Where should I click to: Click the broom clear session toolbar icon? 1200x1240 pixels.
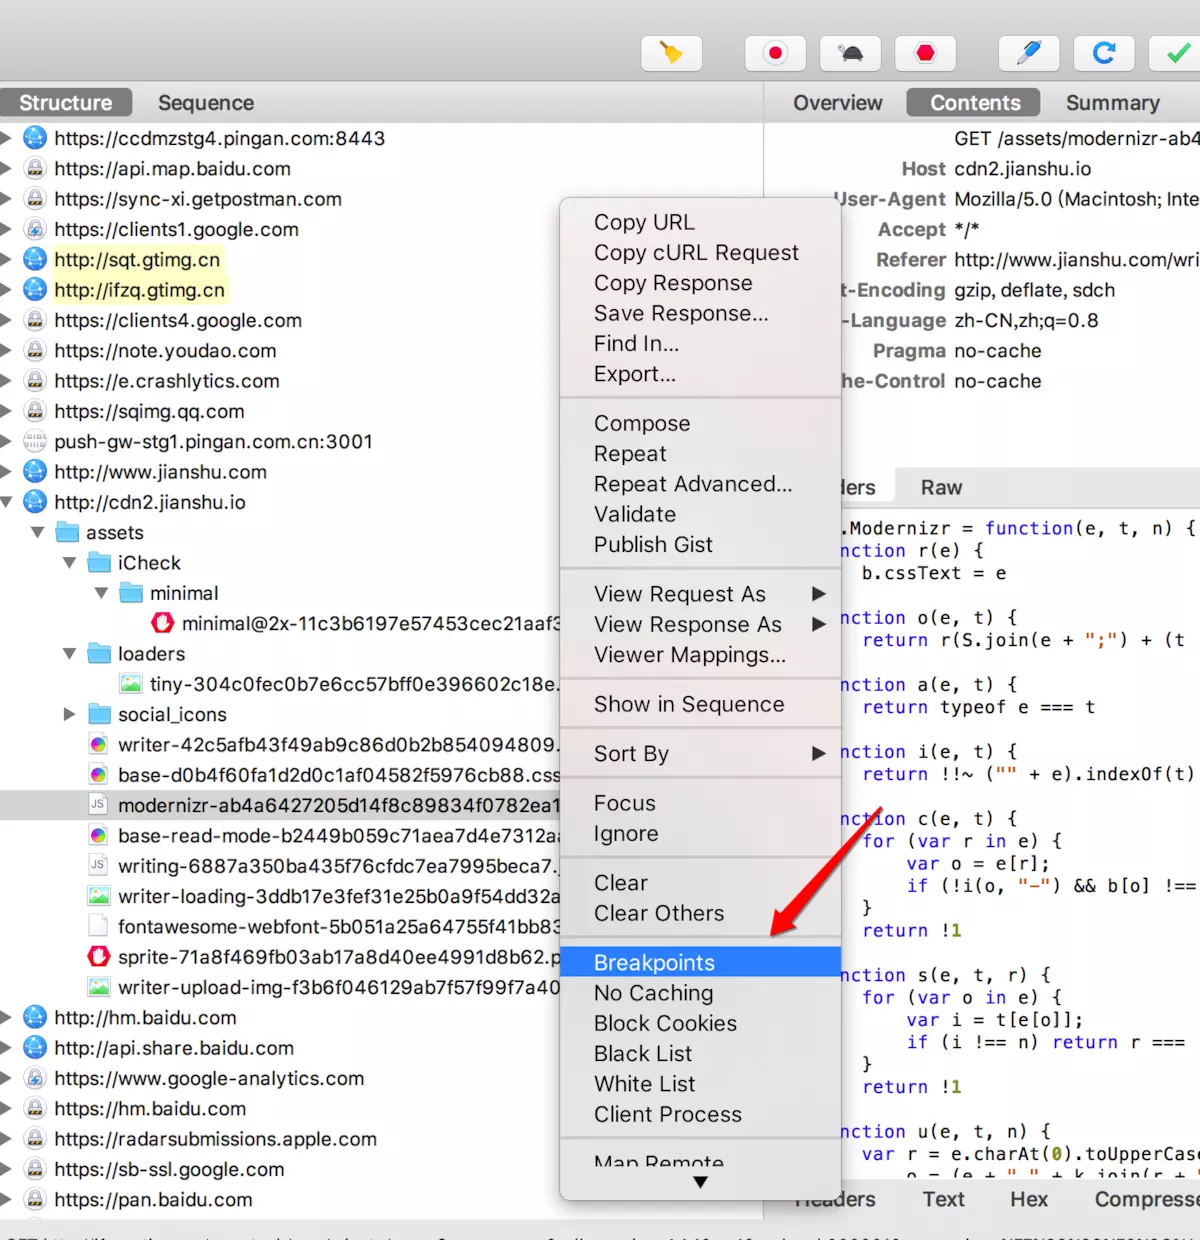click(x=670, y=53)
